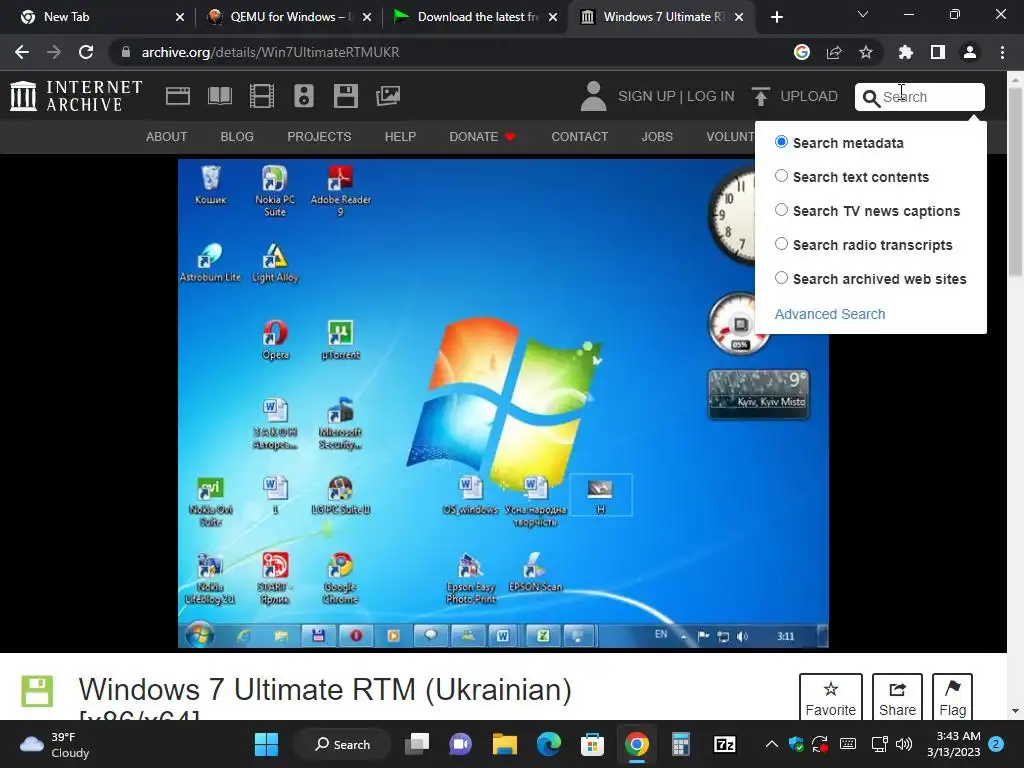Click the Favorite button
Image resolution: width=1024 pixels, height=768 pixels.
coord(831,697)
